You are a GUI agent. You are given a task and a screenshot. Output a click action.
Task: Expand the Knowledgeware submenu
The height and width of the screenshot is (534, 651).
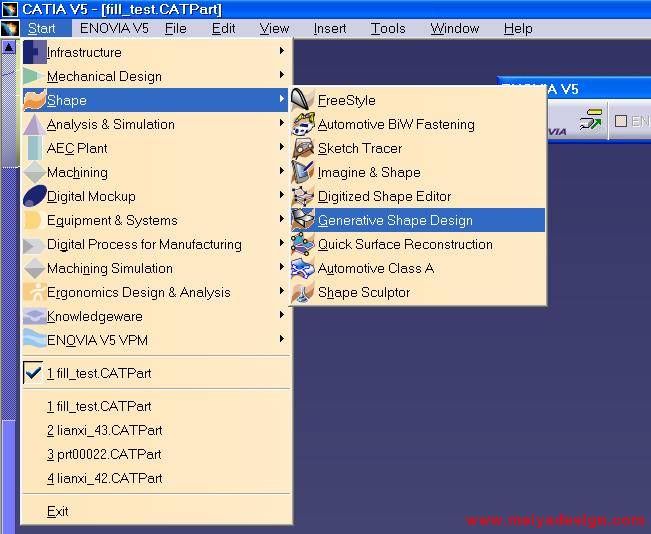[94, 316]
